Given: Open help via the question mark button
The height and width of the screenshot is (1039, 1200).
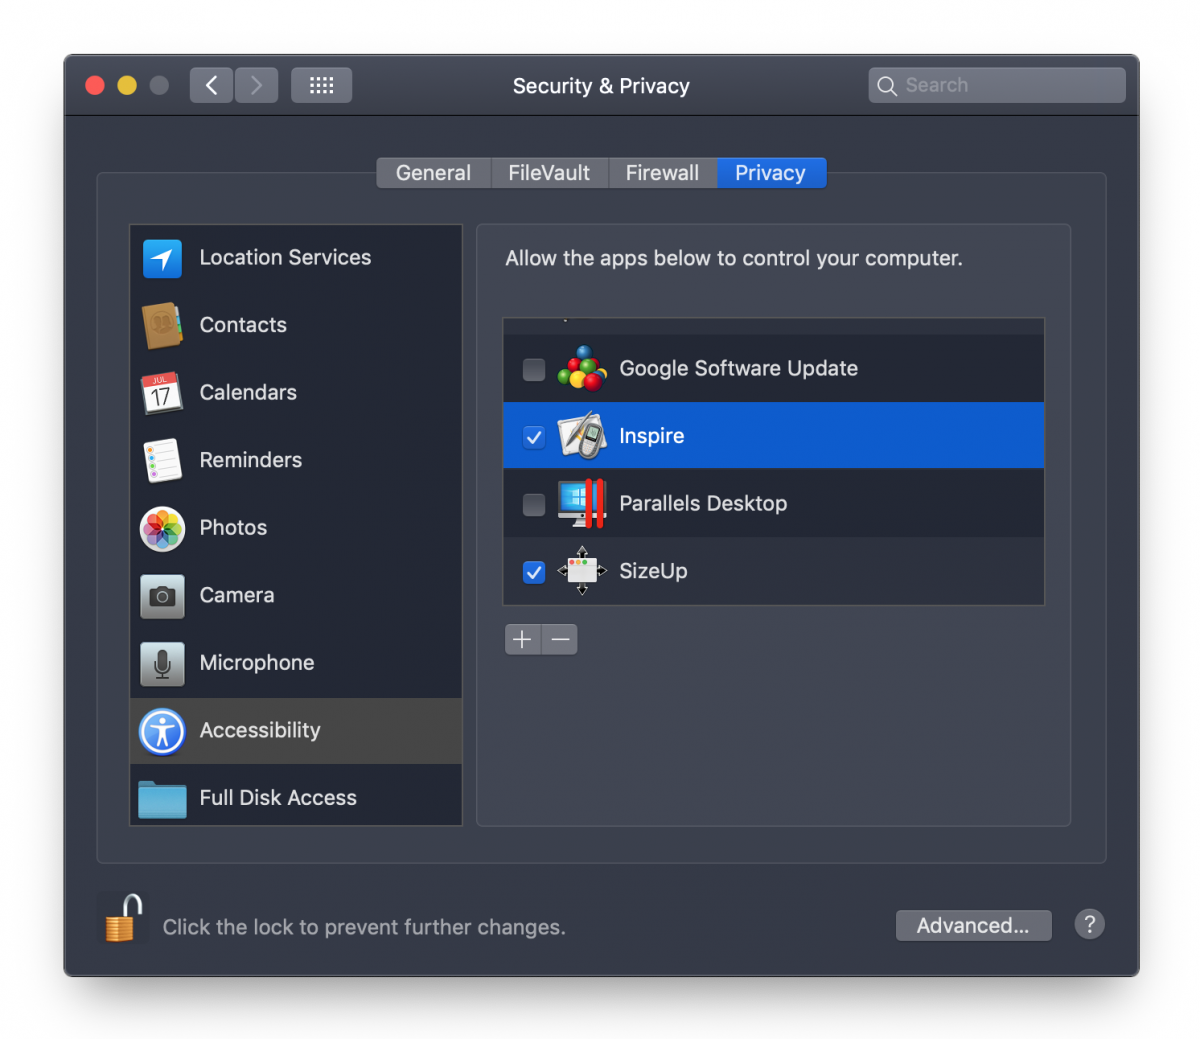Looking at the screenshot, I should (1089, 925).
